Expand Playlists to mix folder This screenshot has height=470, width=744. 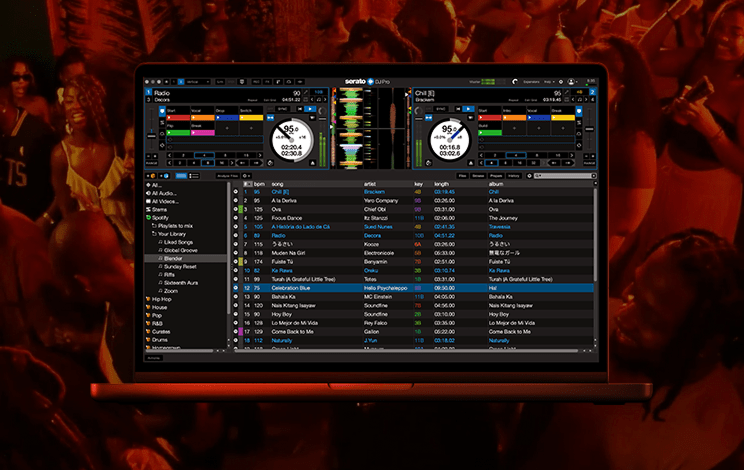[154, 226]
